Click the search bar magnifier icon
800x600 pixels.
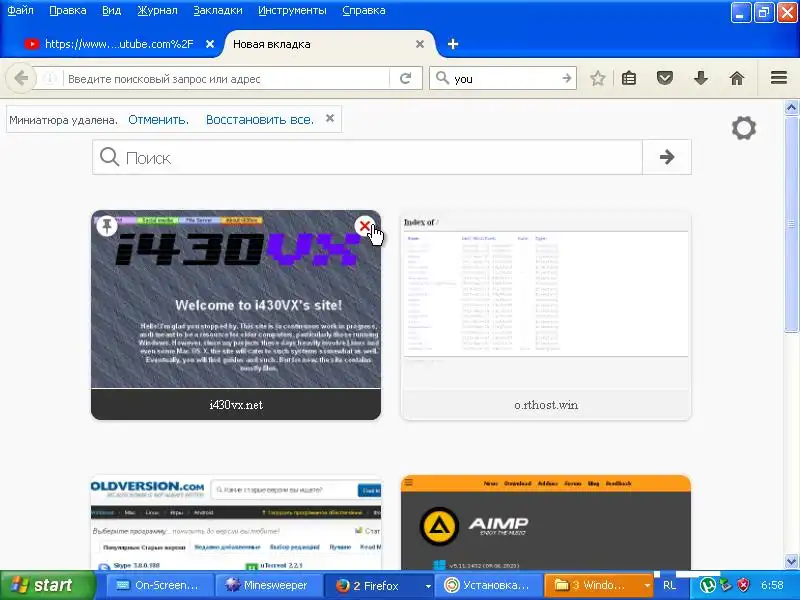442,78
